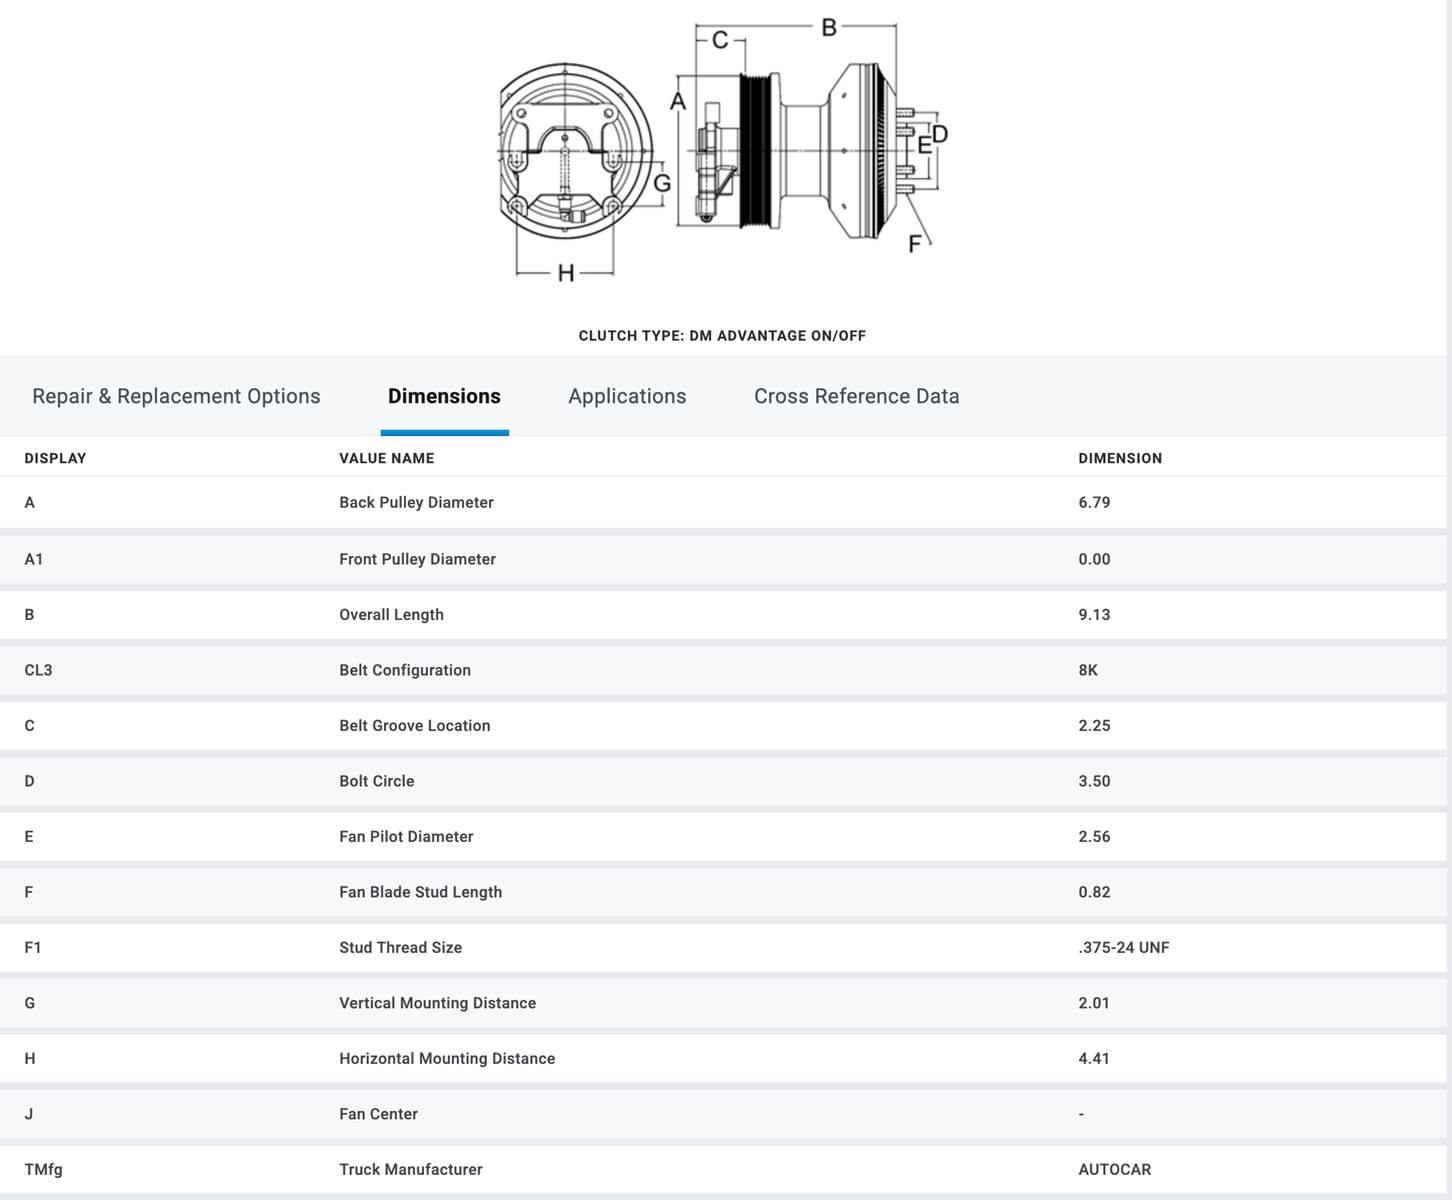Viewport: 1452px width, 1200px height.
Task: Select the Dimensions tab
Action: coord(444,396)
